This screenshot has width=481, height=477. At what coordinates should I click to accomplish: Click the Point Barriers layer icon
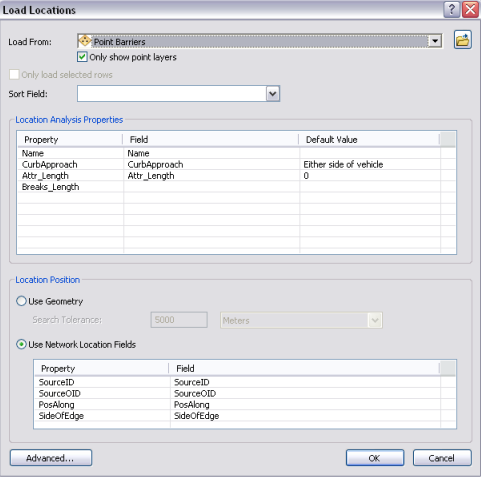coord(84,41)
